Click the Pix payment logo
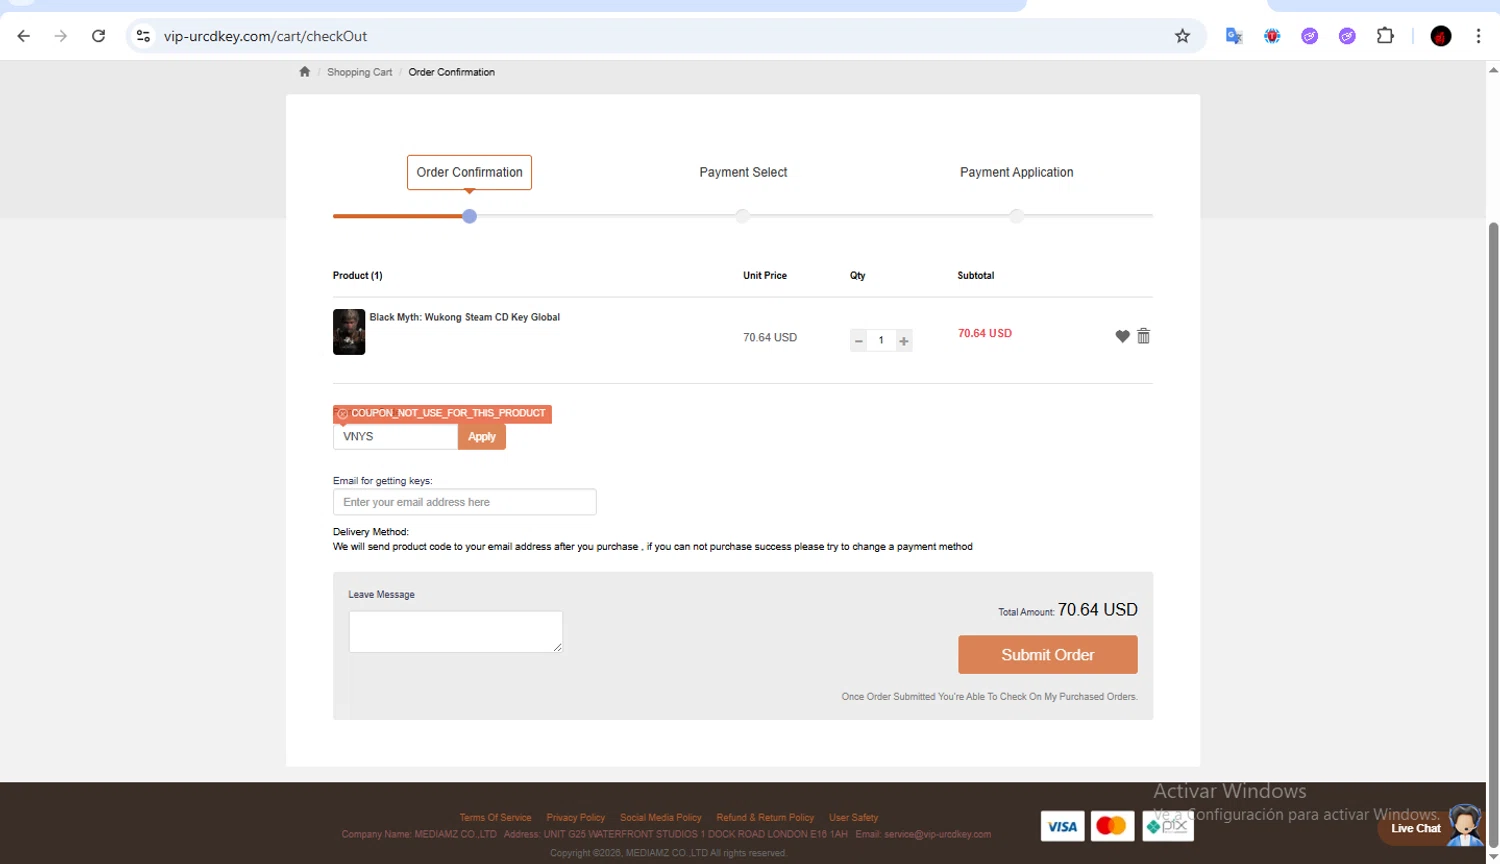 [1168, 826]
